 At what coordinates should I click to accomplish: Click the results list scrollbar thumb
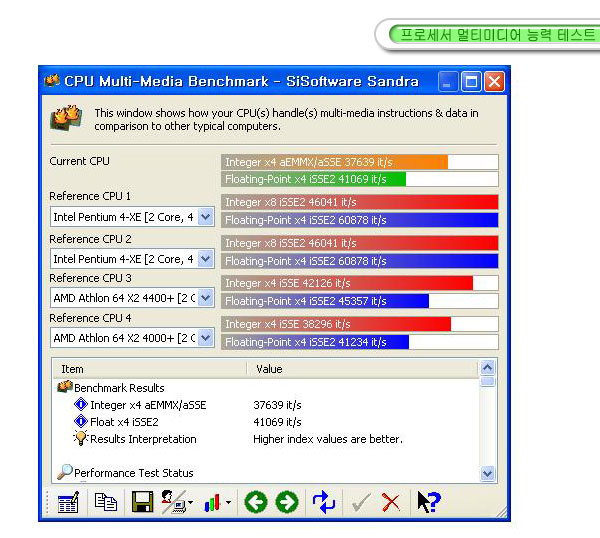(488, 381)
